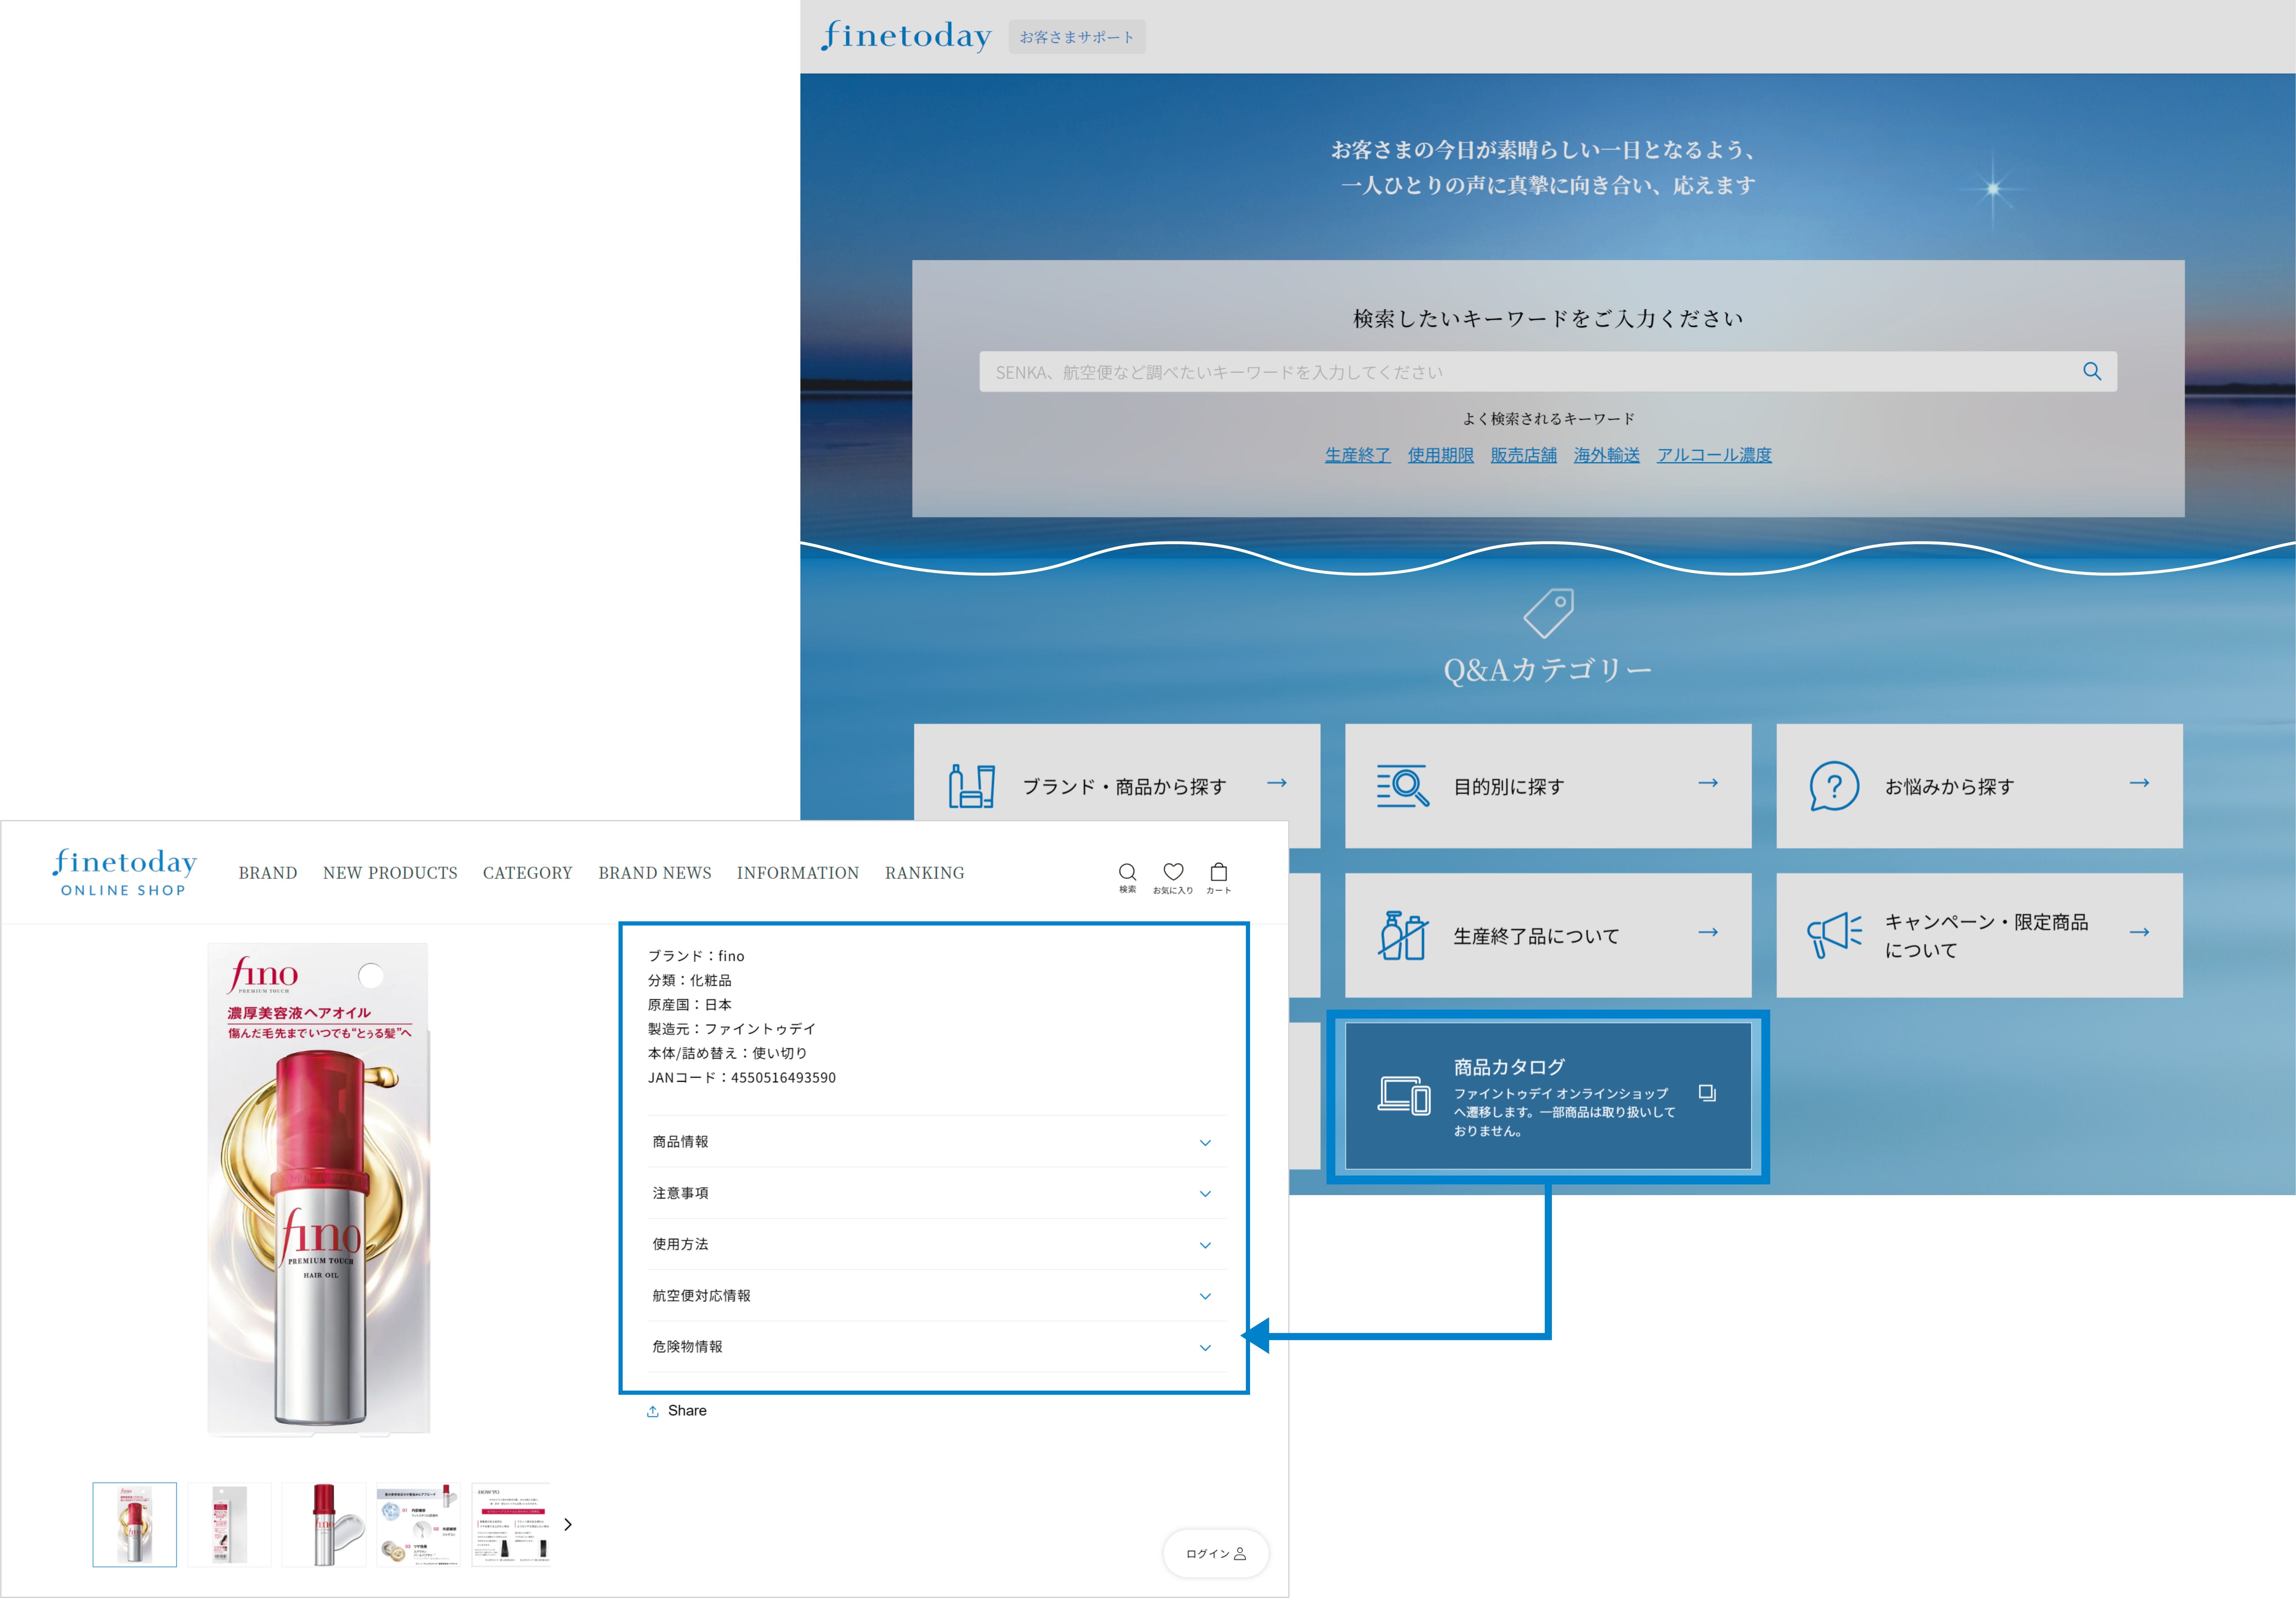
Task: Expand the 注意事項 section chevron
Action: (1205, 1194)
